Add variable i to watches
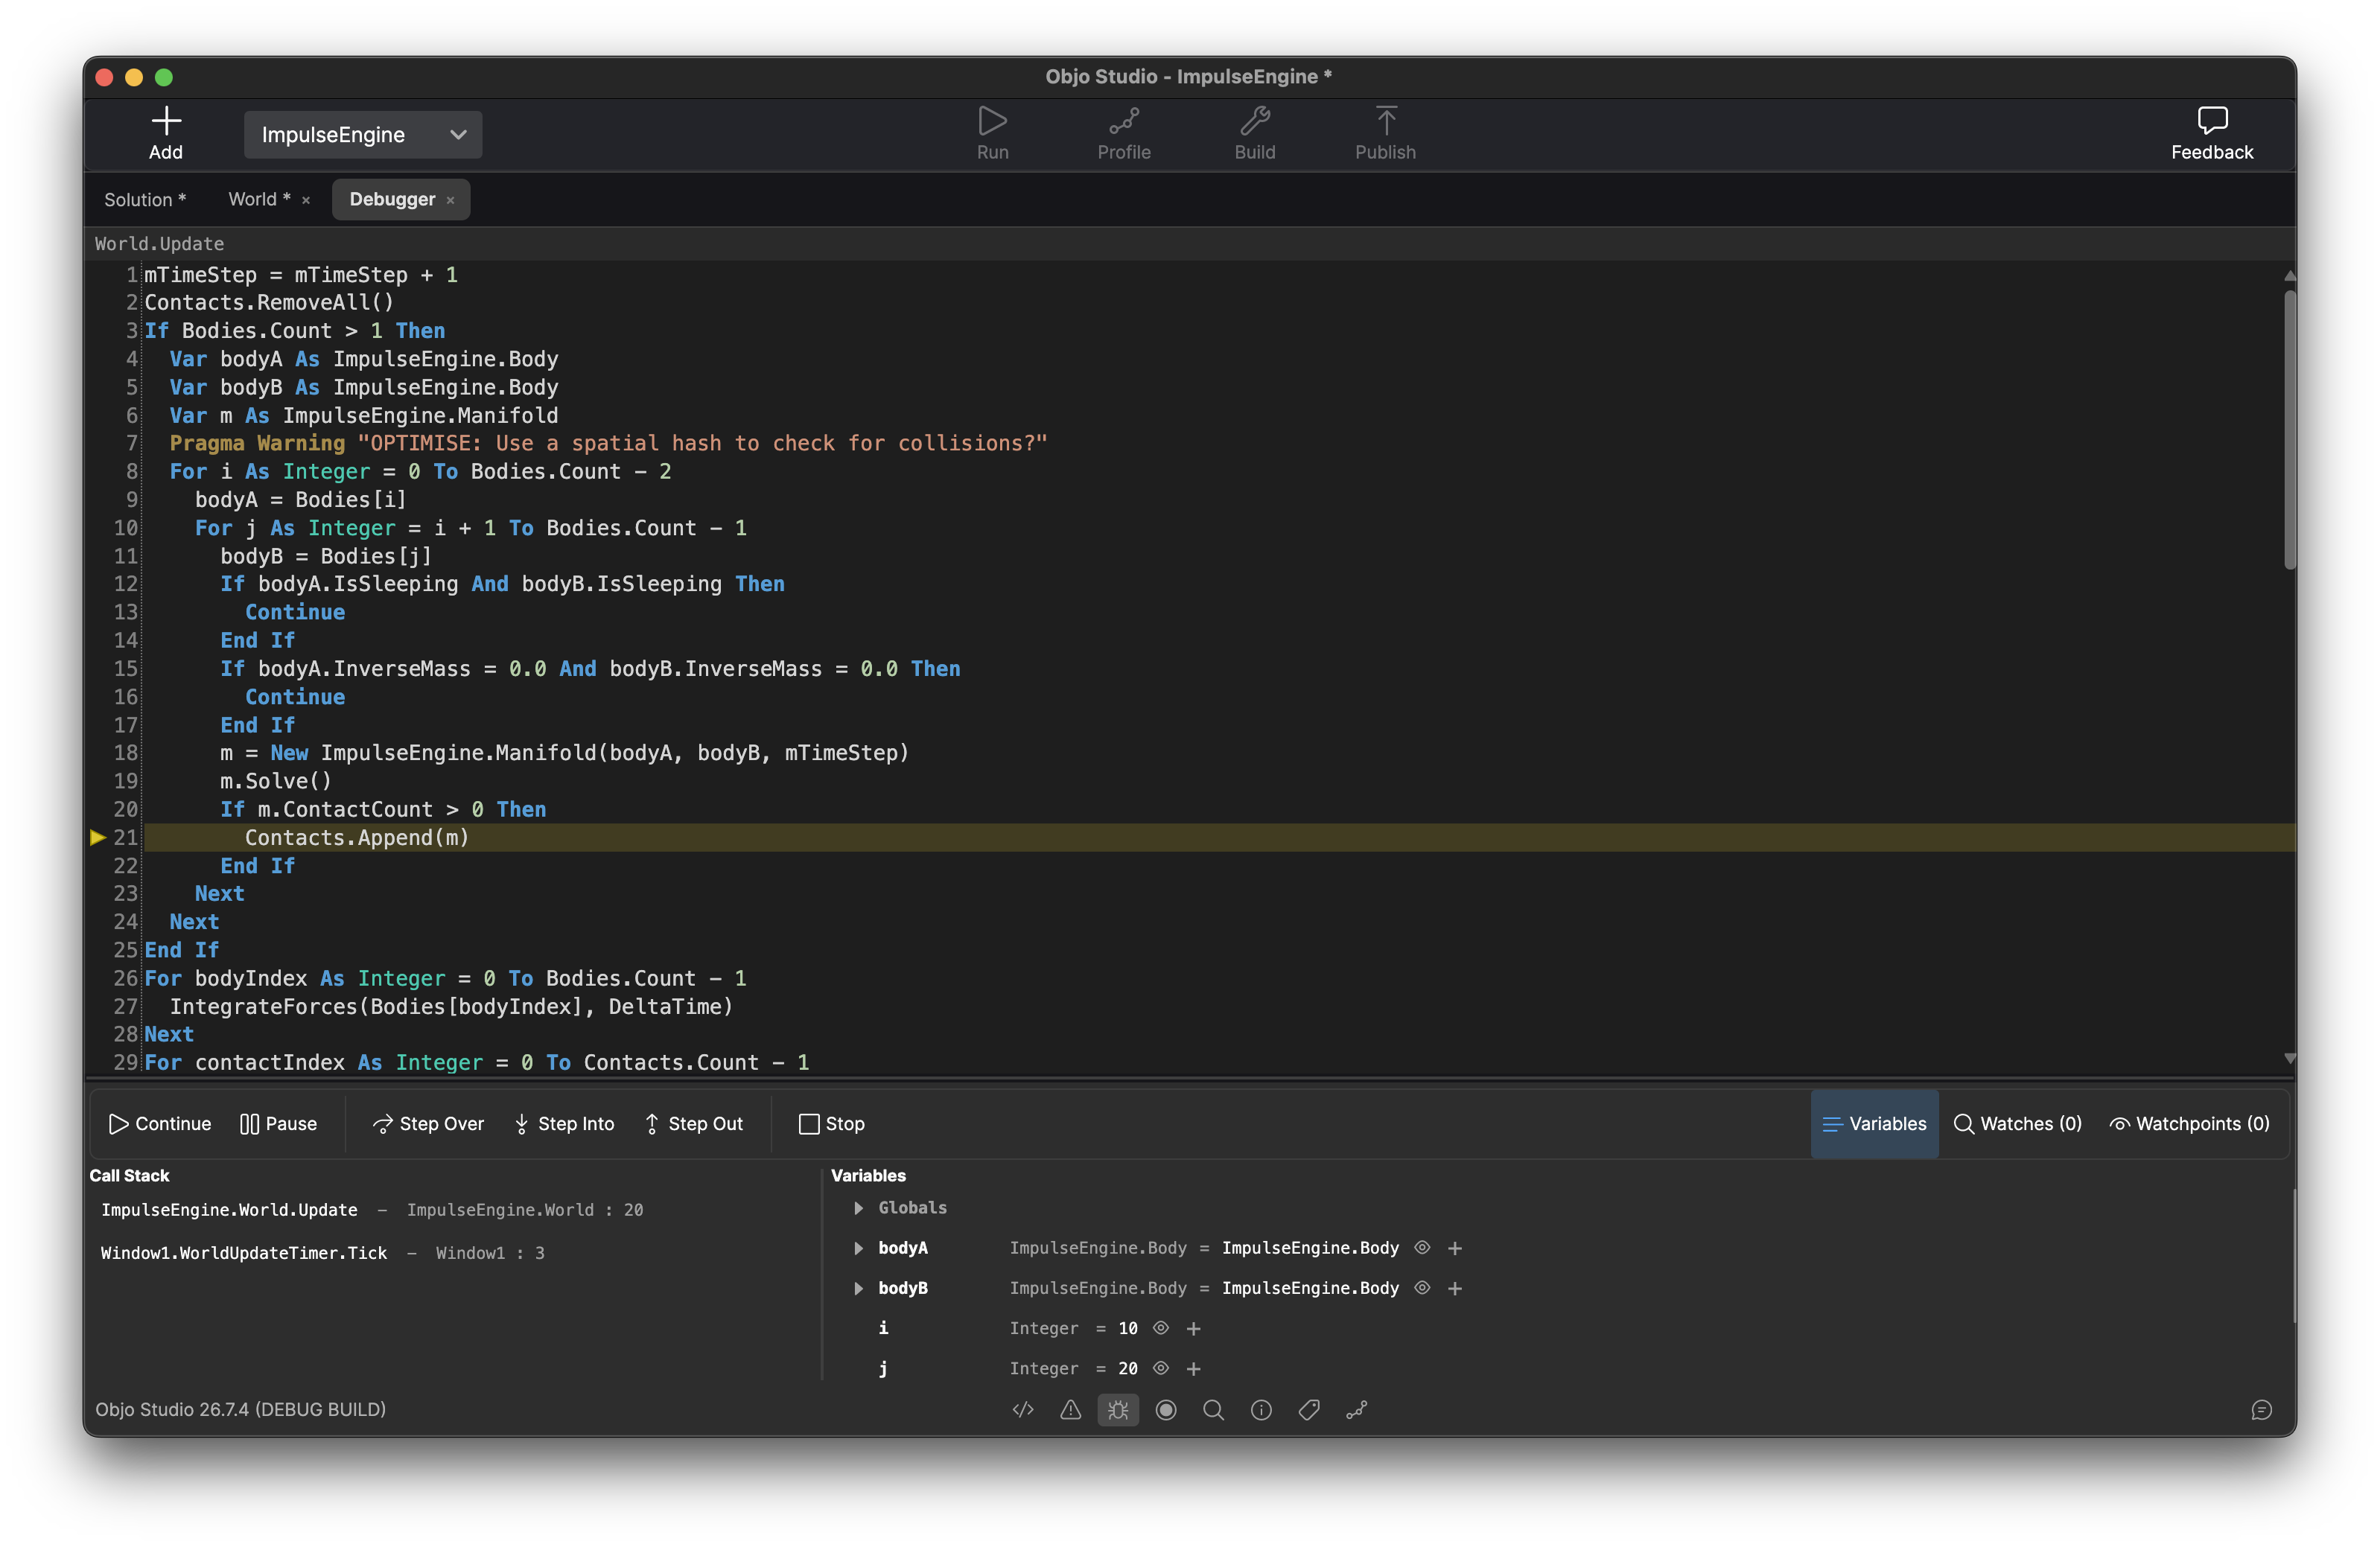The image size is (2380, 1547). 1193,1328
